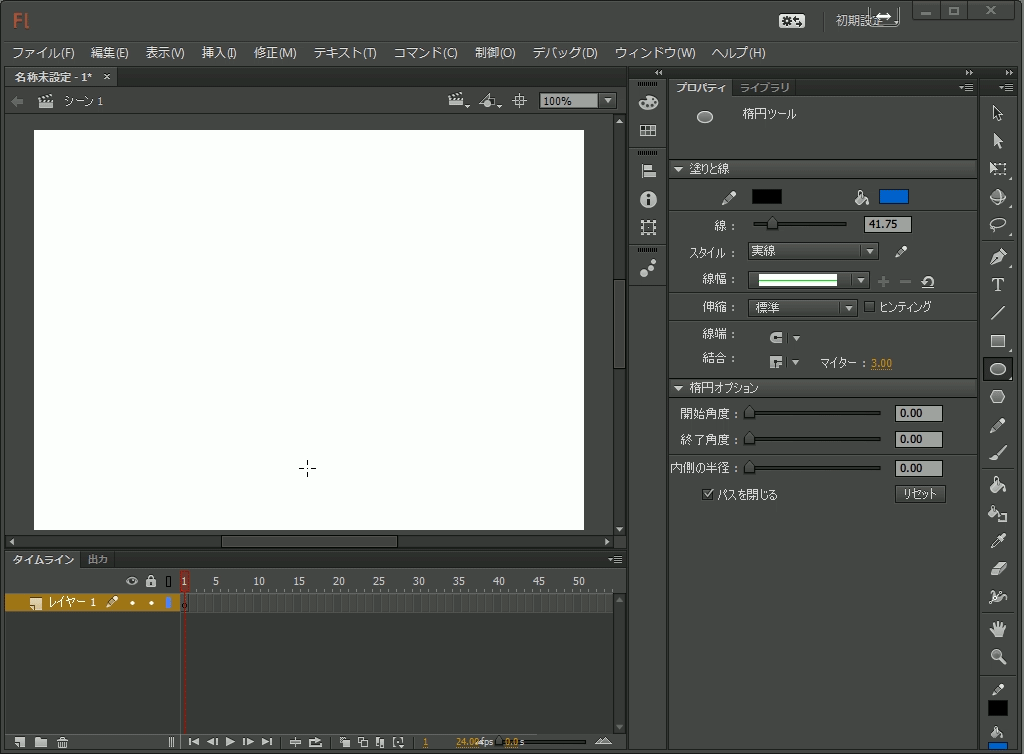The image size is (1024, 754).
Task: Toggle outline color square of レイヤー 1
Action: (168, 603)
